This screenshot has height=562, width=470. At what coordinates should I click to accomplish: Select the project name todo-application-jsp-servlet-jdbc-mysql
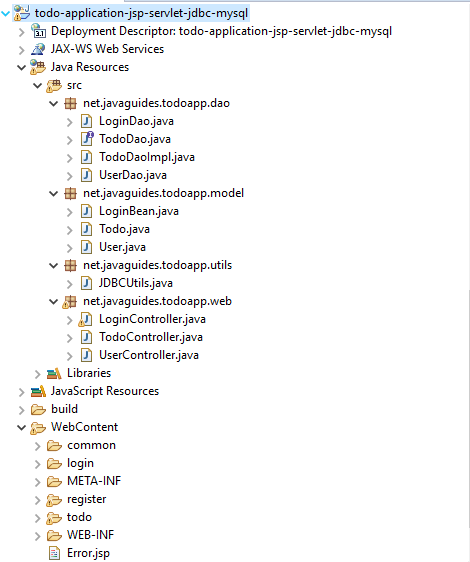pyautogui.click(x=141, y=13)
